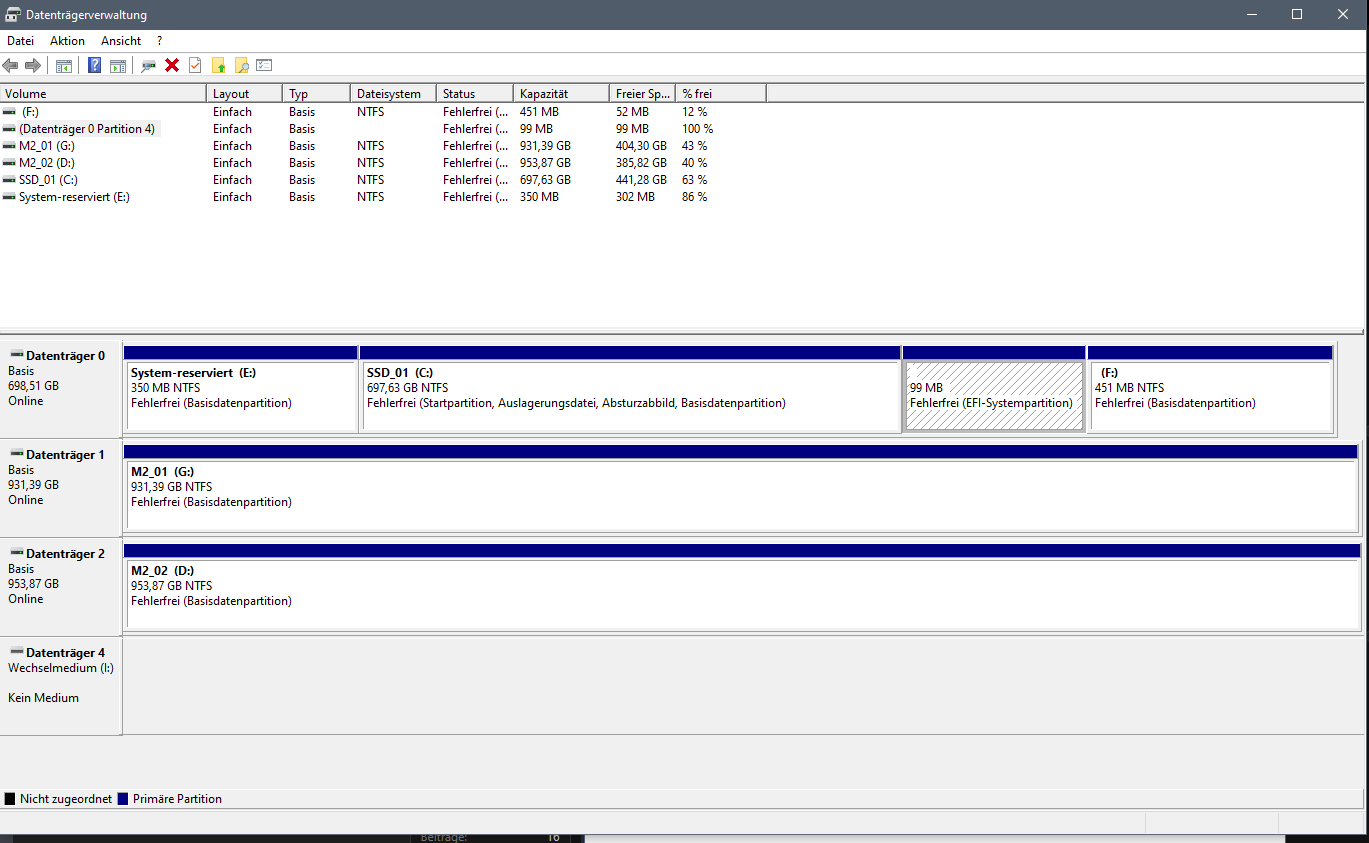The image size is (1369, 843).
Task: Select M2_01 (G:) partition block on Datenträger 1
Action: tap(740, 489)
